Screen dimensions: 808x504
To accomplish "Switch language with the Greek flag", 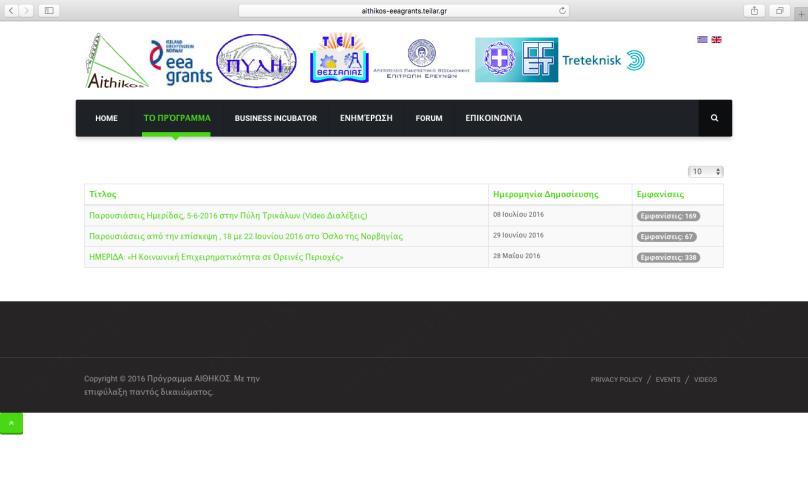I will click(x=702, y=39).
